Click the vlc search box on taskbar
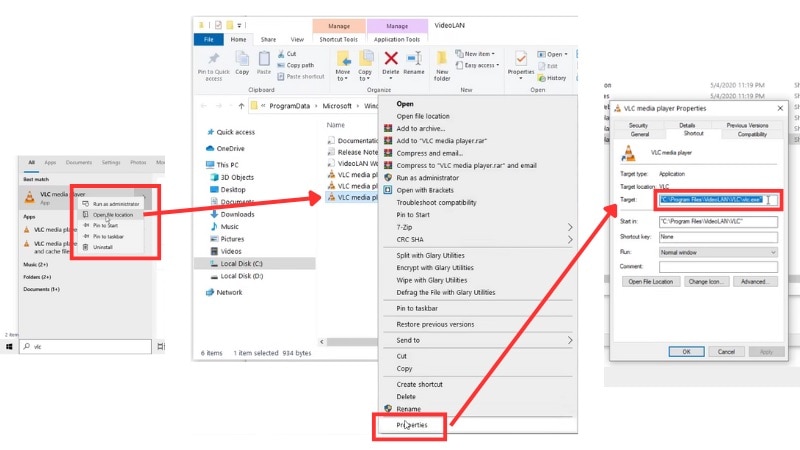The width and height of the screenshot is (800, 450). pos(86,347)
